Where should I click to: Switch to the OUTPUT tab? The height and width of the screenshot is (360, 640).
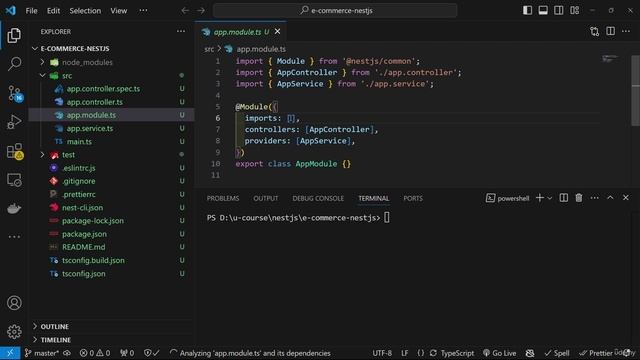(x=266, y=198)
